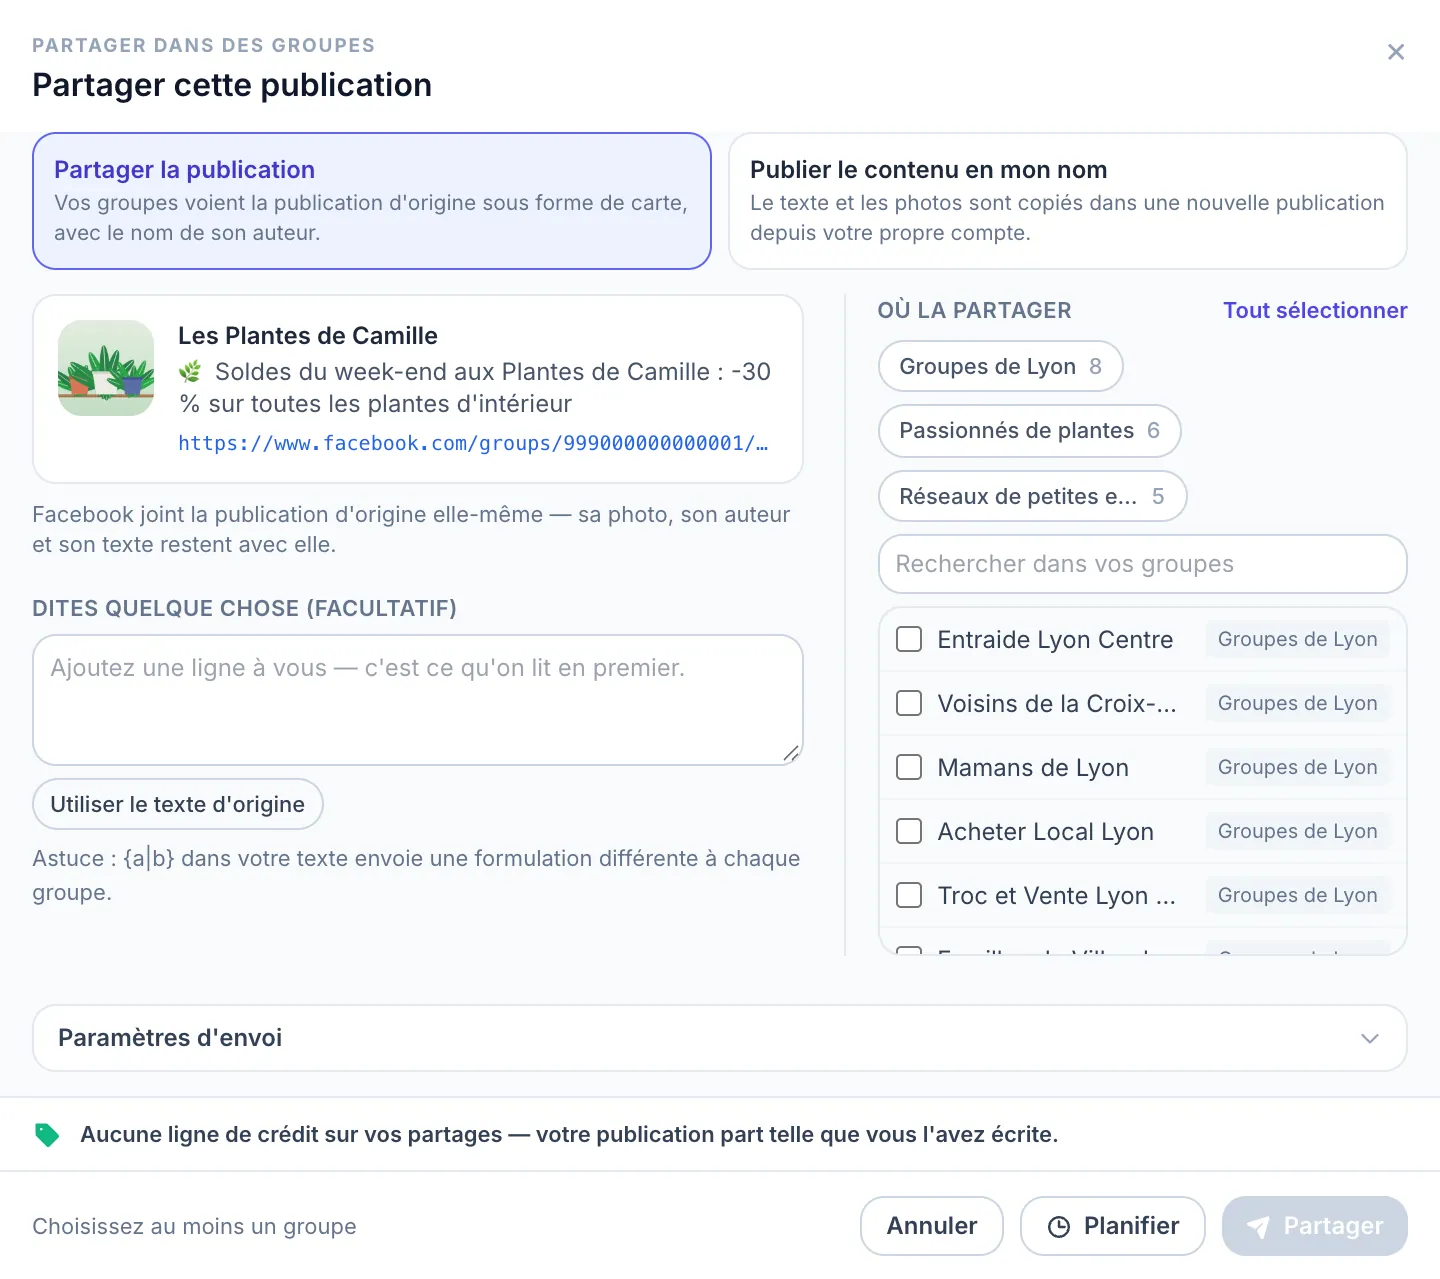Filter by Réseaux de petites e... chip
Screen dimensions: 1440x1279
1033,496
